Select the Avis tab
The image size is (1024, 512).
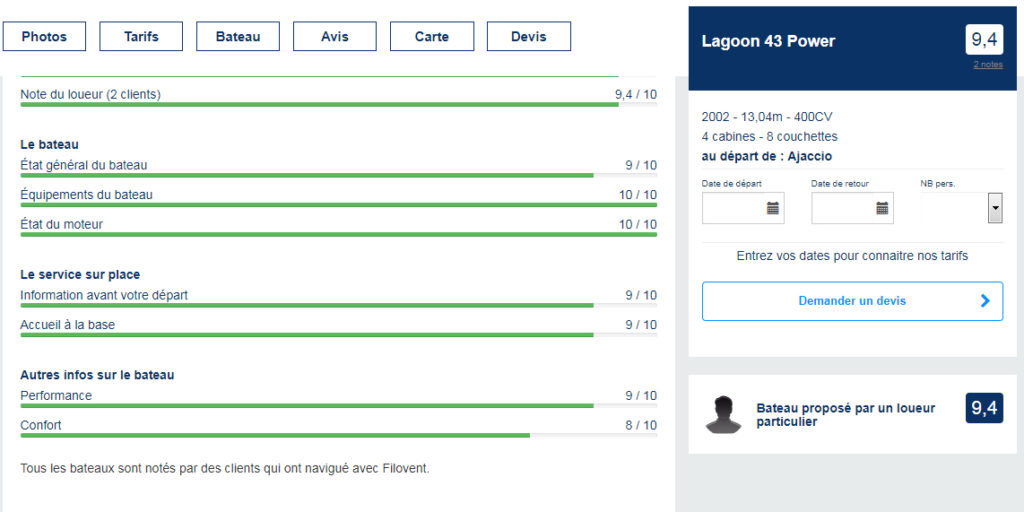click(x=334, y=37)
